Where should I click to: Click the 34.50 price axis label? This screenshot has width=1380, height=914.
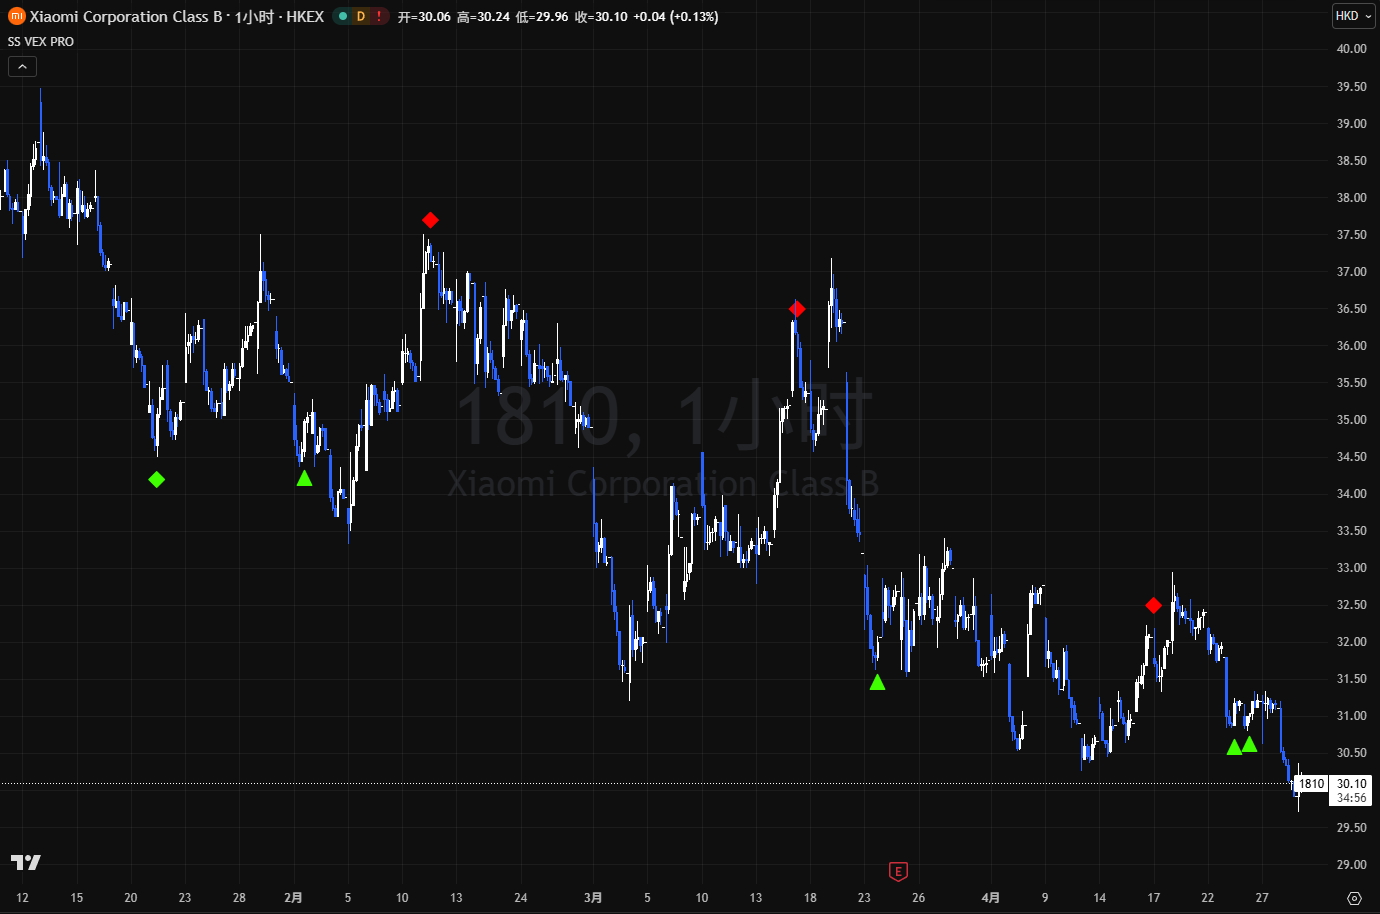coord(1351,457)
